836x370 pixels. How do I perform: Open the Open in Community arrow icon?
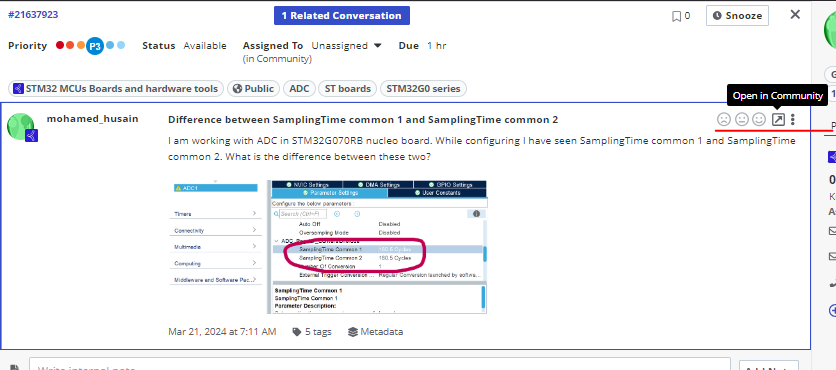[x=778, y=119]
